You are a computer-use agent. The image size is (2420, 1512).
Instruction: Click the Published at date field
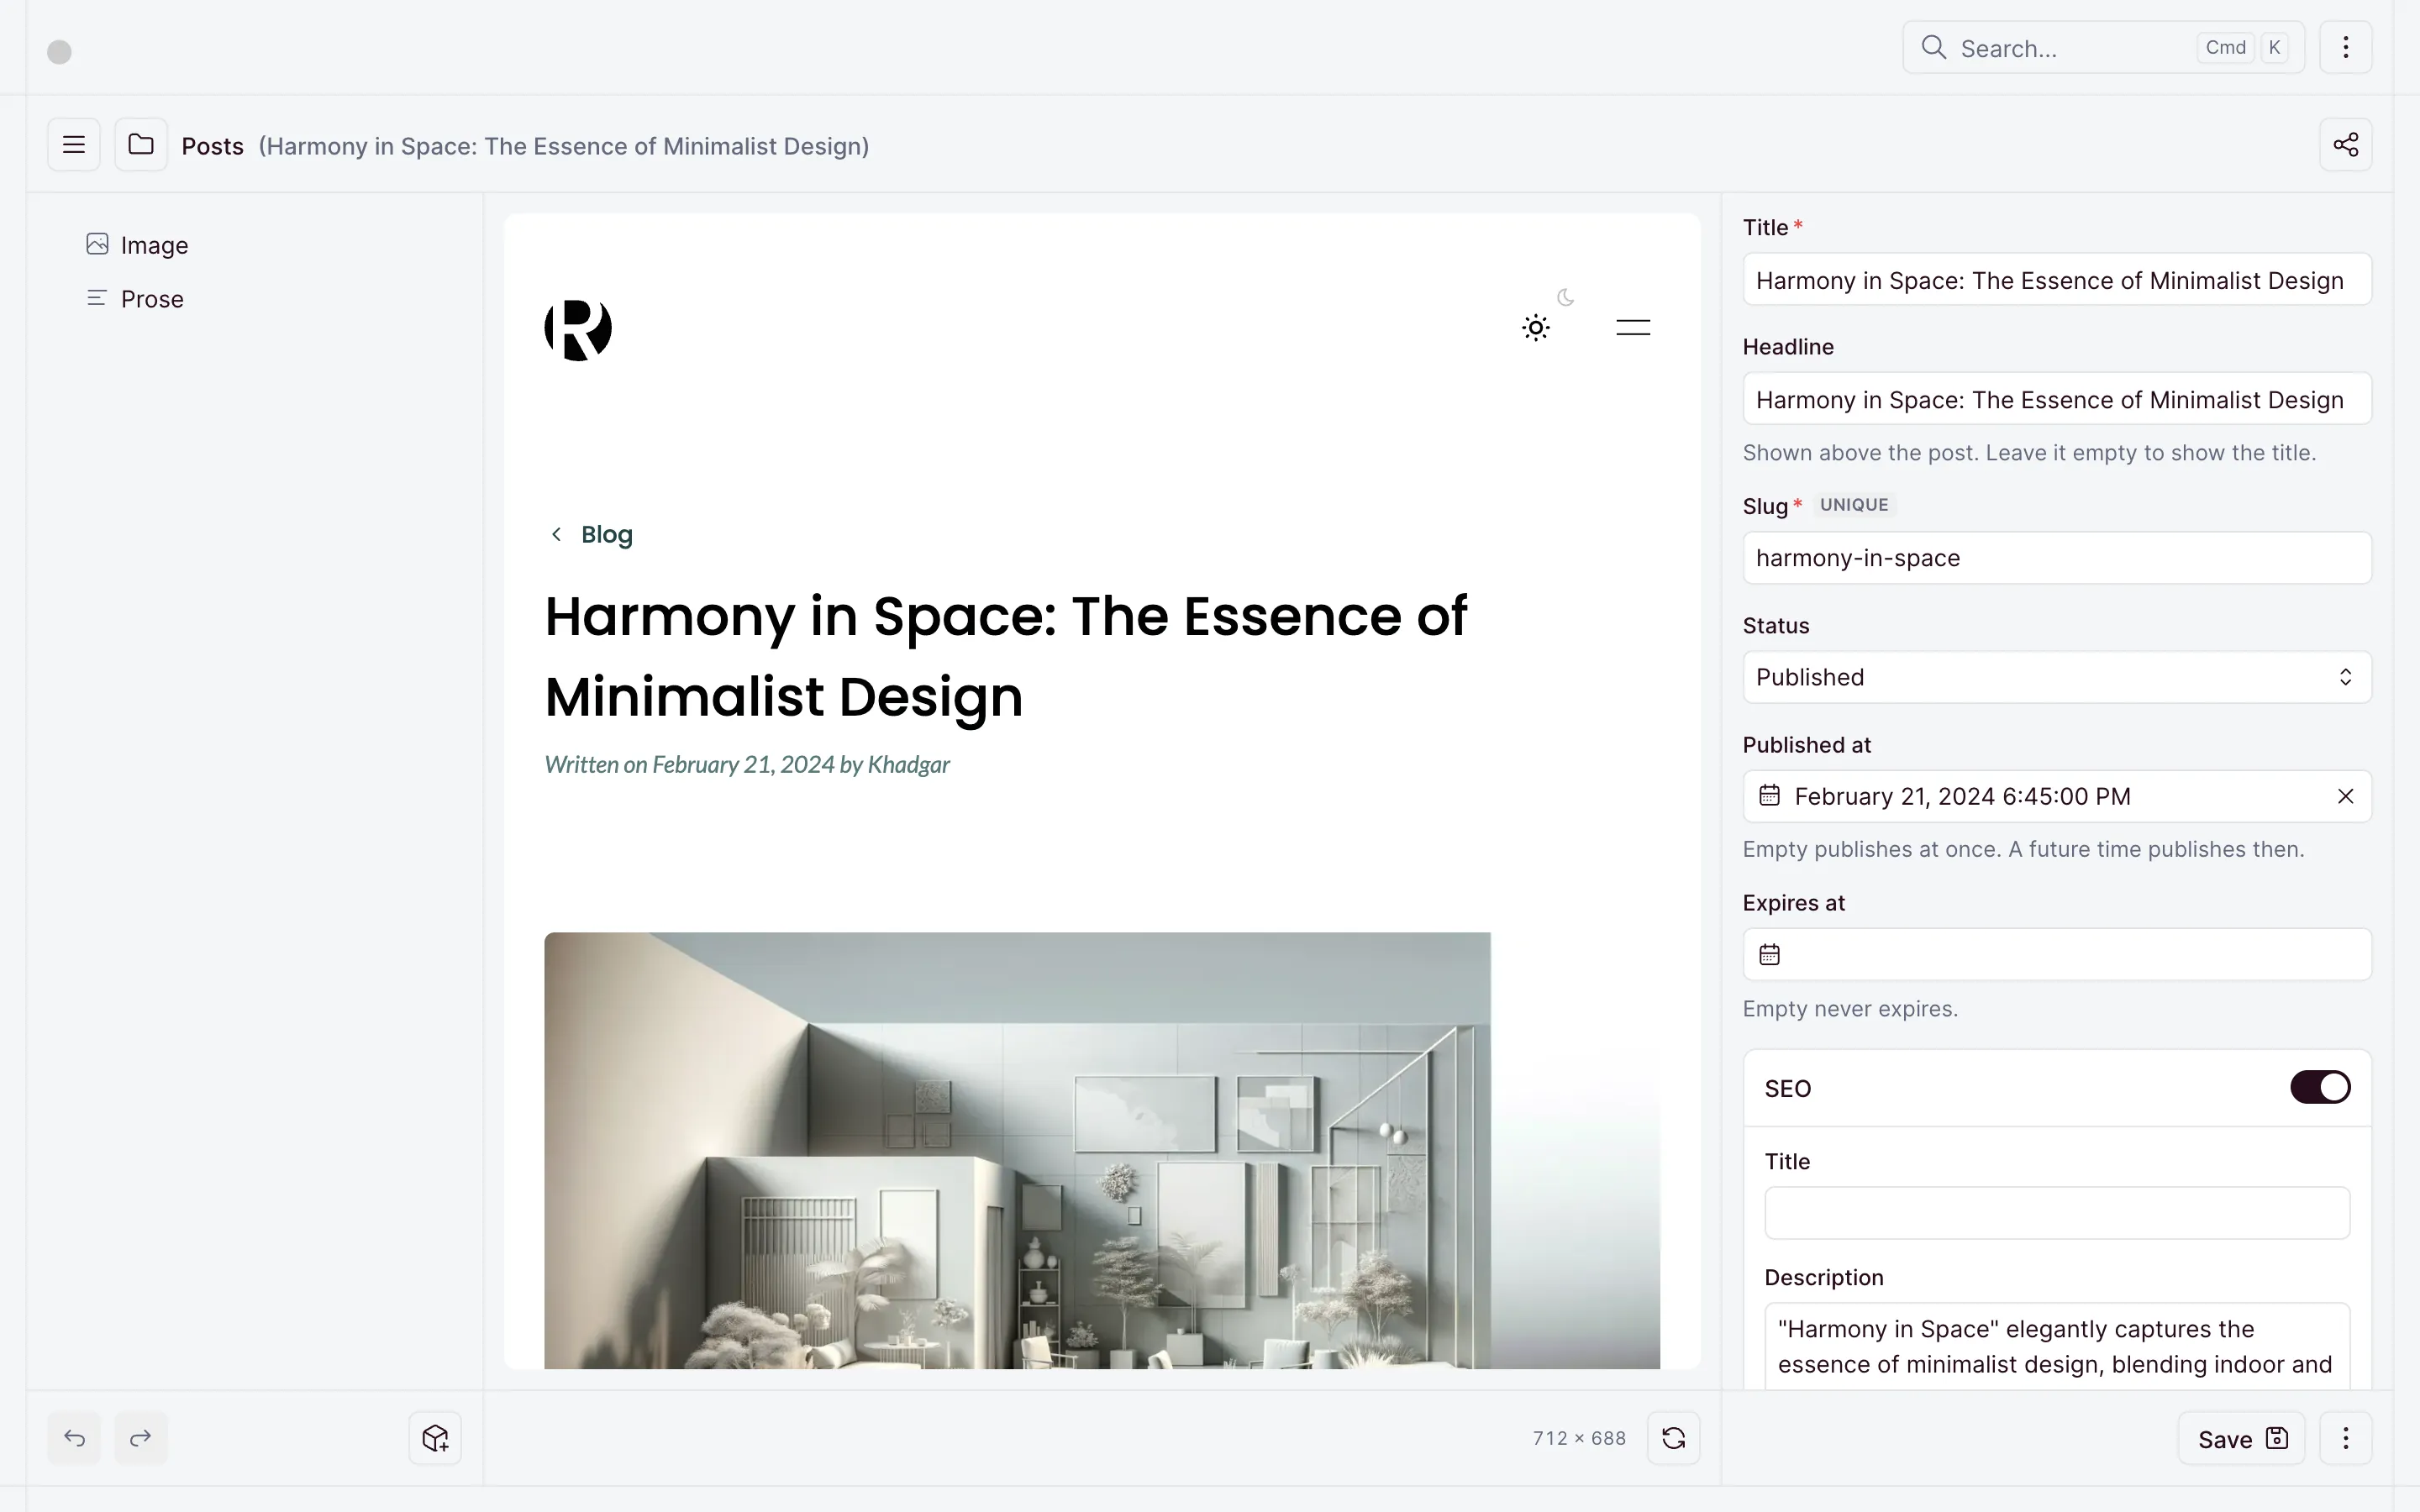[2057, 796]
